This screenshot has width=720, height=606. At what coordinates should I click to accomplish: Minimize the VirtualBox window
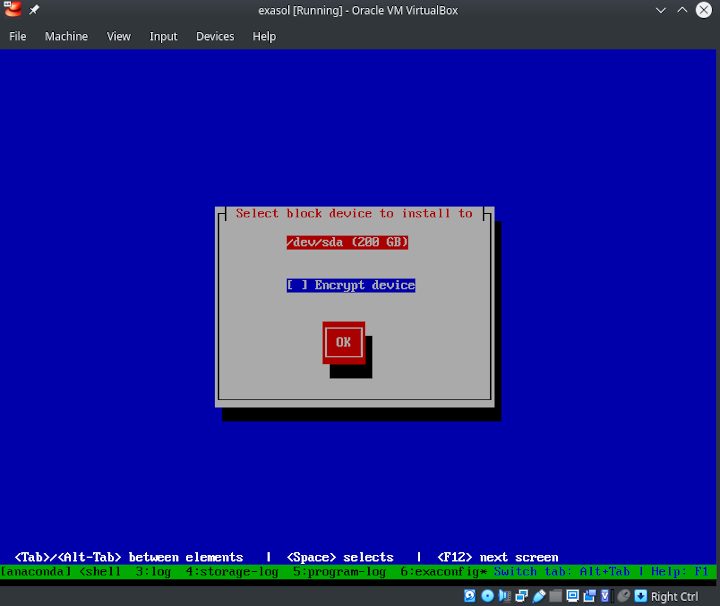pos(661,10)
